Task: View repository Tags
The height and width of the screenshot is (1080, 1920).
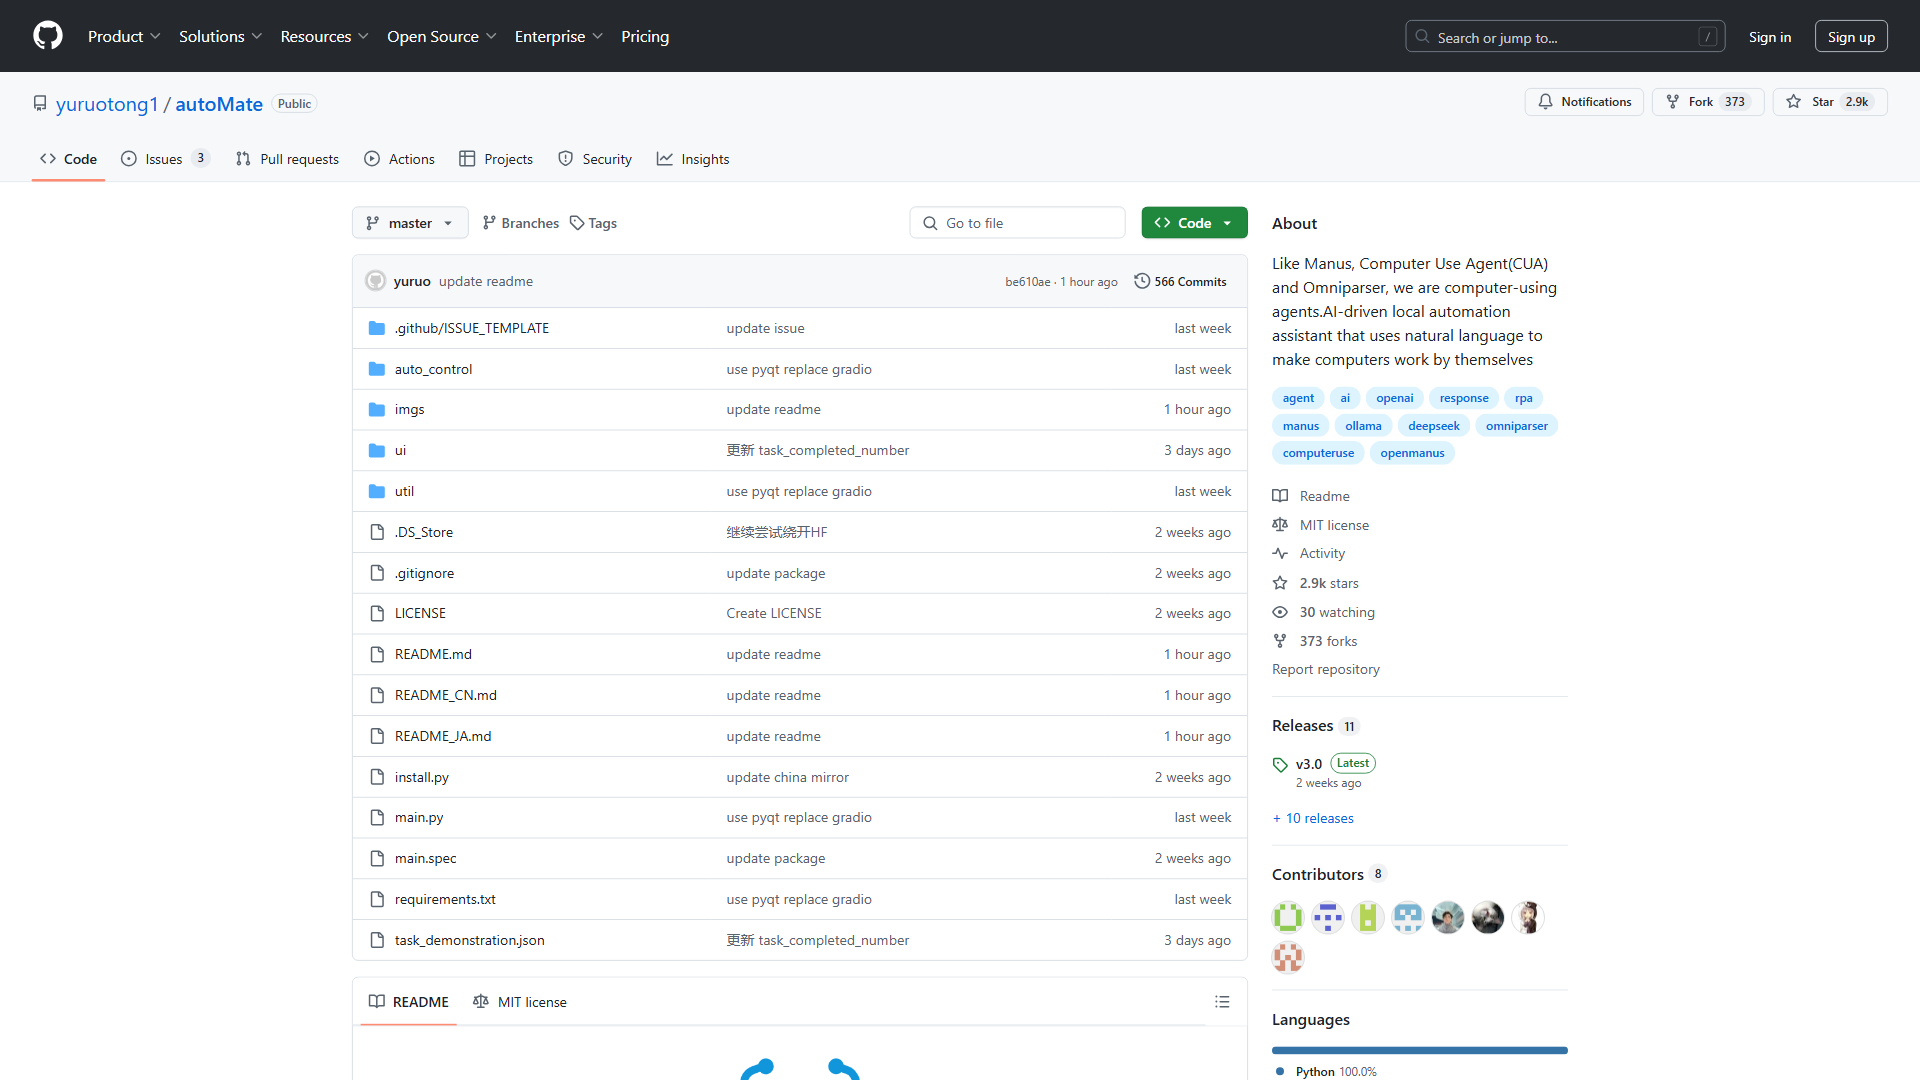Action: pyautogui.click(x=594, y=223)
